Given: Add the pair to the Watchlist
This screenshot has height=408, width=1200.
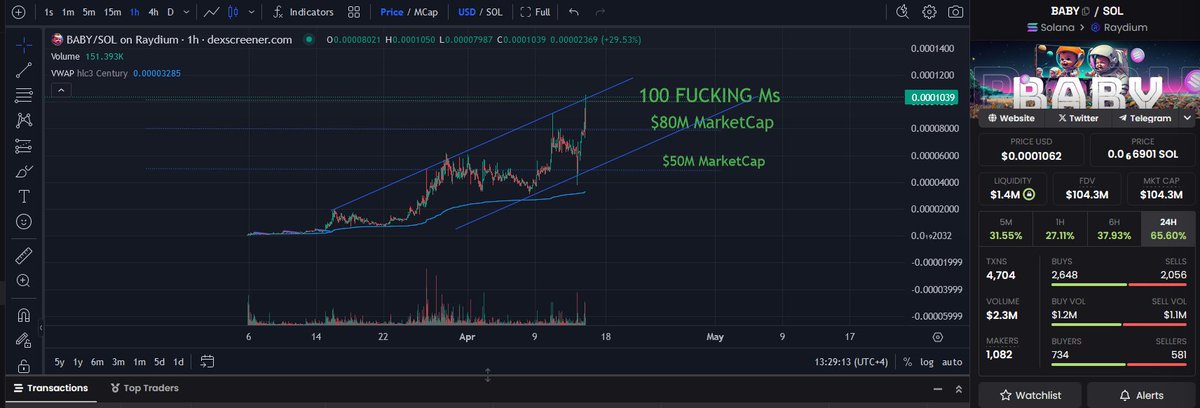Looking at the screenshot, I should [x=1030, y=395].
